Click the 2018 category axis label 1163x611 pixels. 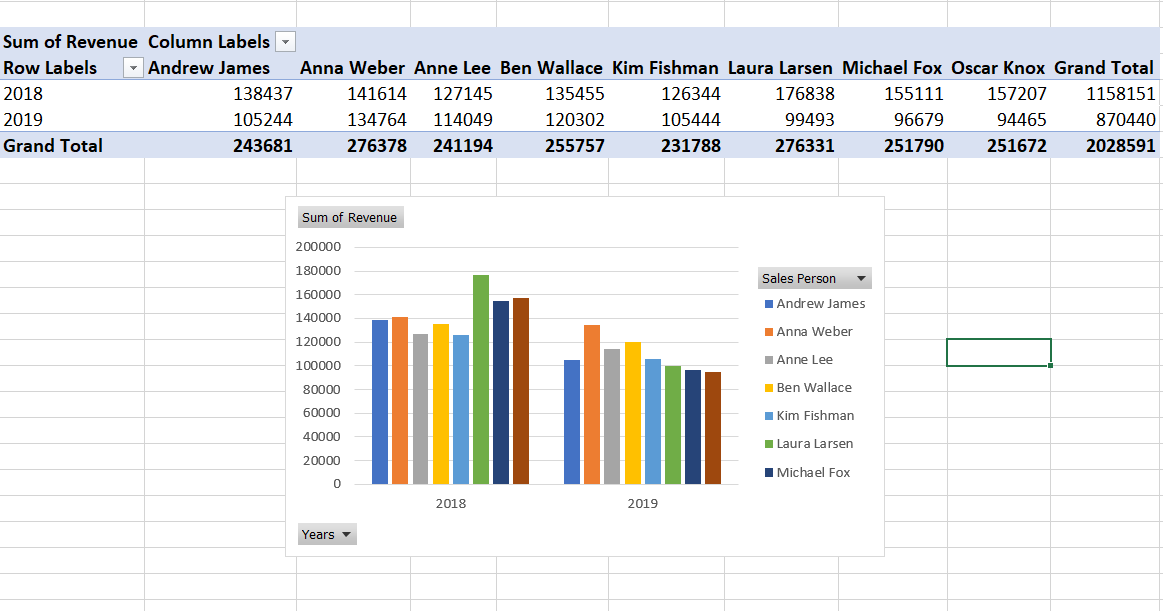pyautogui.click(x=451, y=503)
